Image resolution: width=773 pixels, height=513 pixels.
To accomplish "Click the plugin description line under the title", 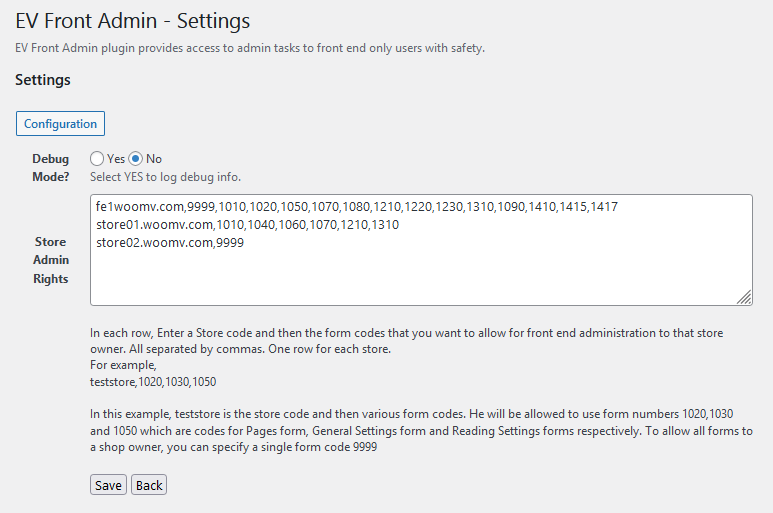I will pyautogui.click(x=250, y=48).
